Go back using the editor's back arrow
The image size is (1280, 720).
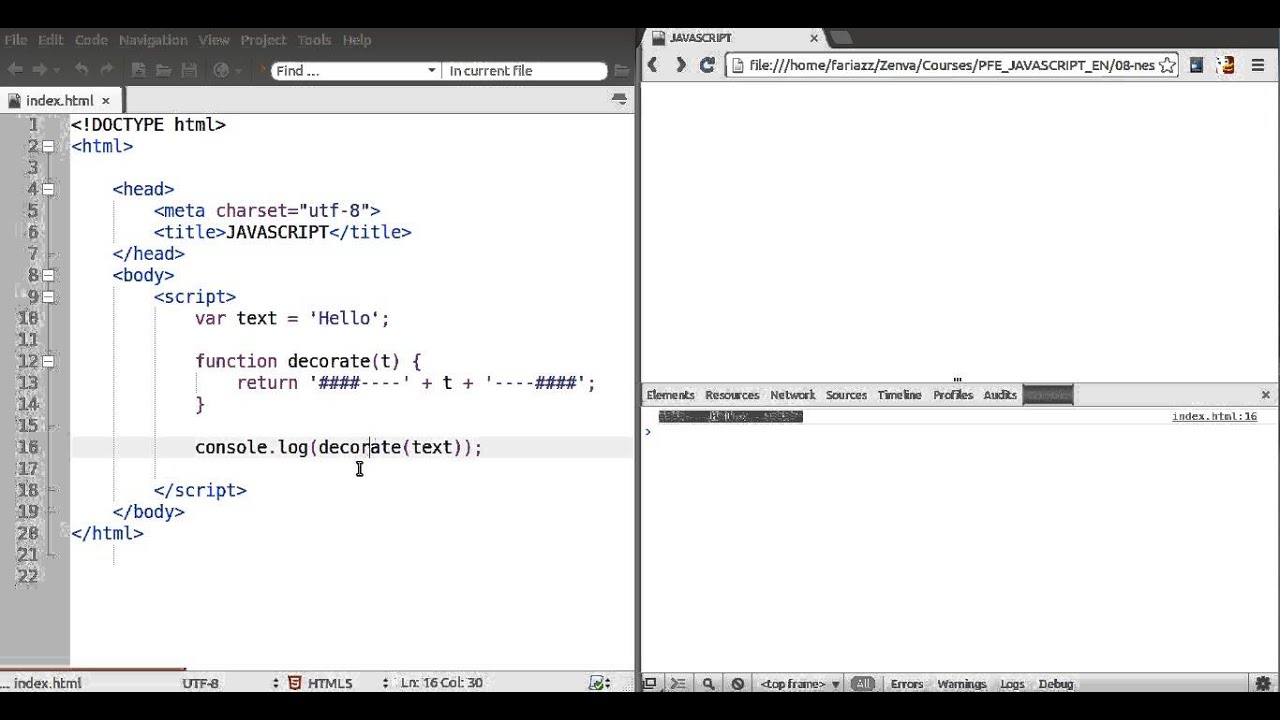pyautogui.click(x=15, y=70)
